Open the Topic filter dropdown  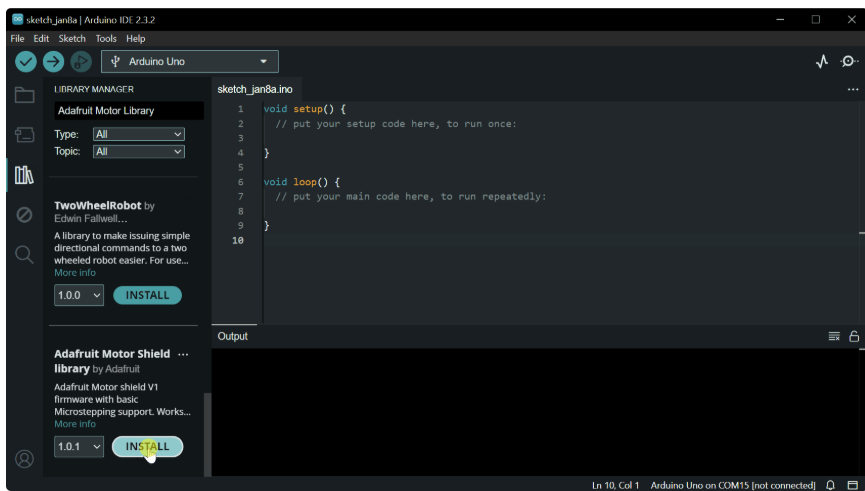(138, 151)
